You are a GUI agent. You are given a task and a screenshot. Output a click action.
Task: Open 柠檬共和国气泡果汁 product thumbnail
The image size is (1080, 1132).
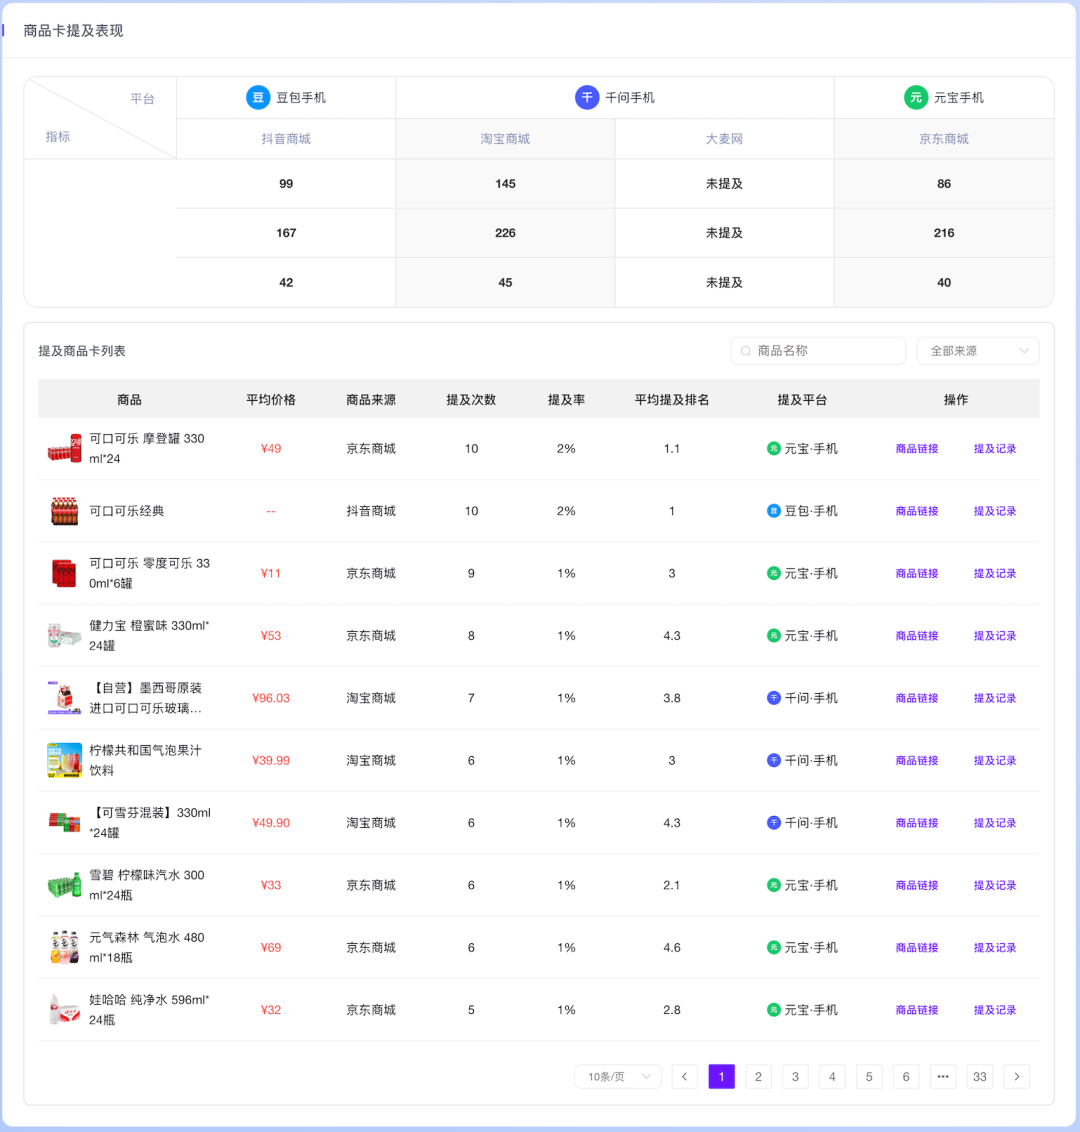tap(64, 760)
